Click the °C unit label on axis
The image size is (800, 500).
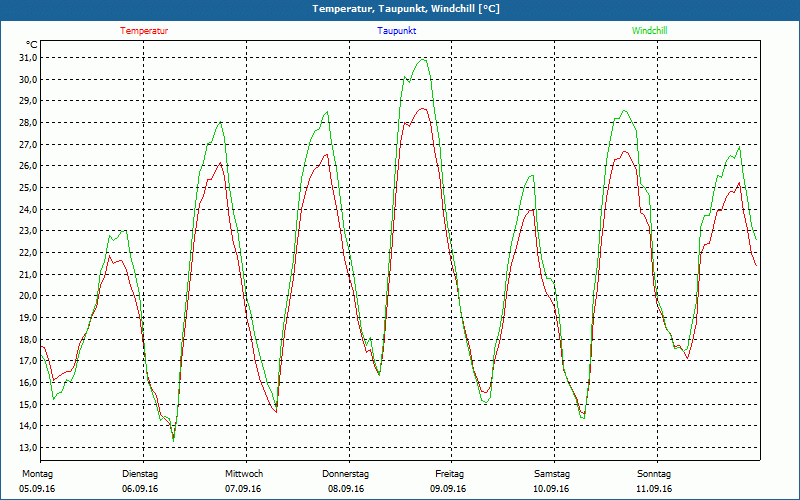tap(32, 45)
